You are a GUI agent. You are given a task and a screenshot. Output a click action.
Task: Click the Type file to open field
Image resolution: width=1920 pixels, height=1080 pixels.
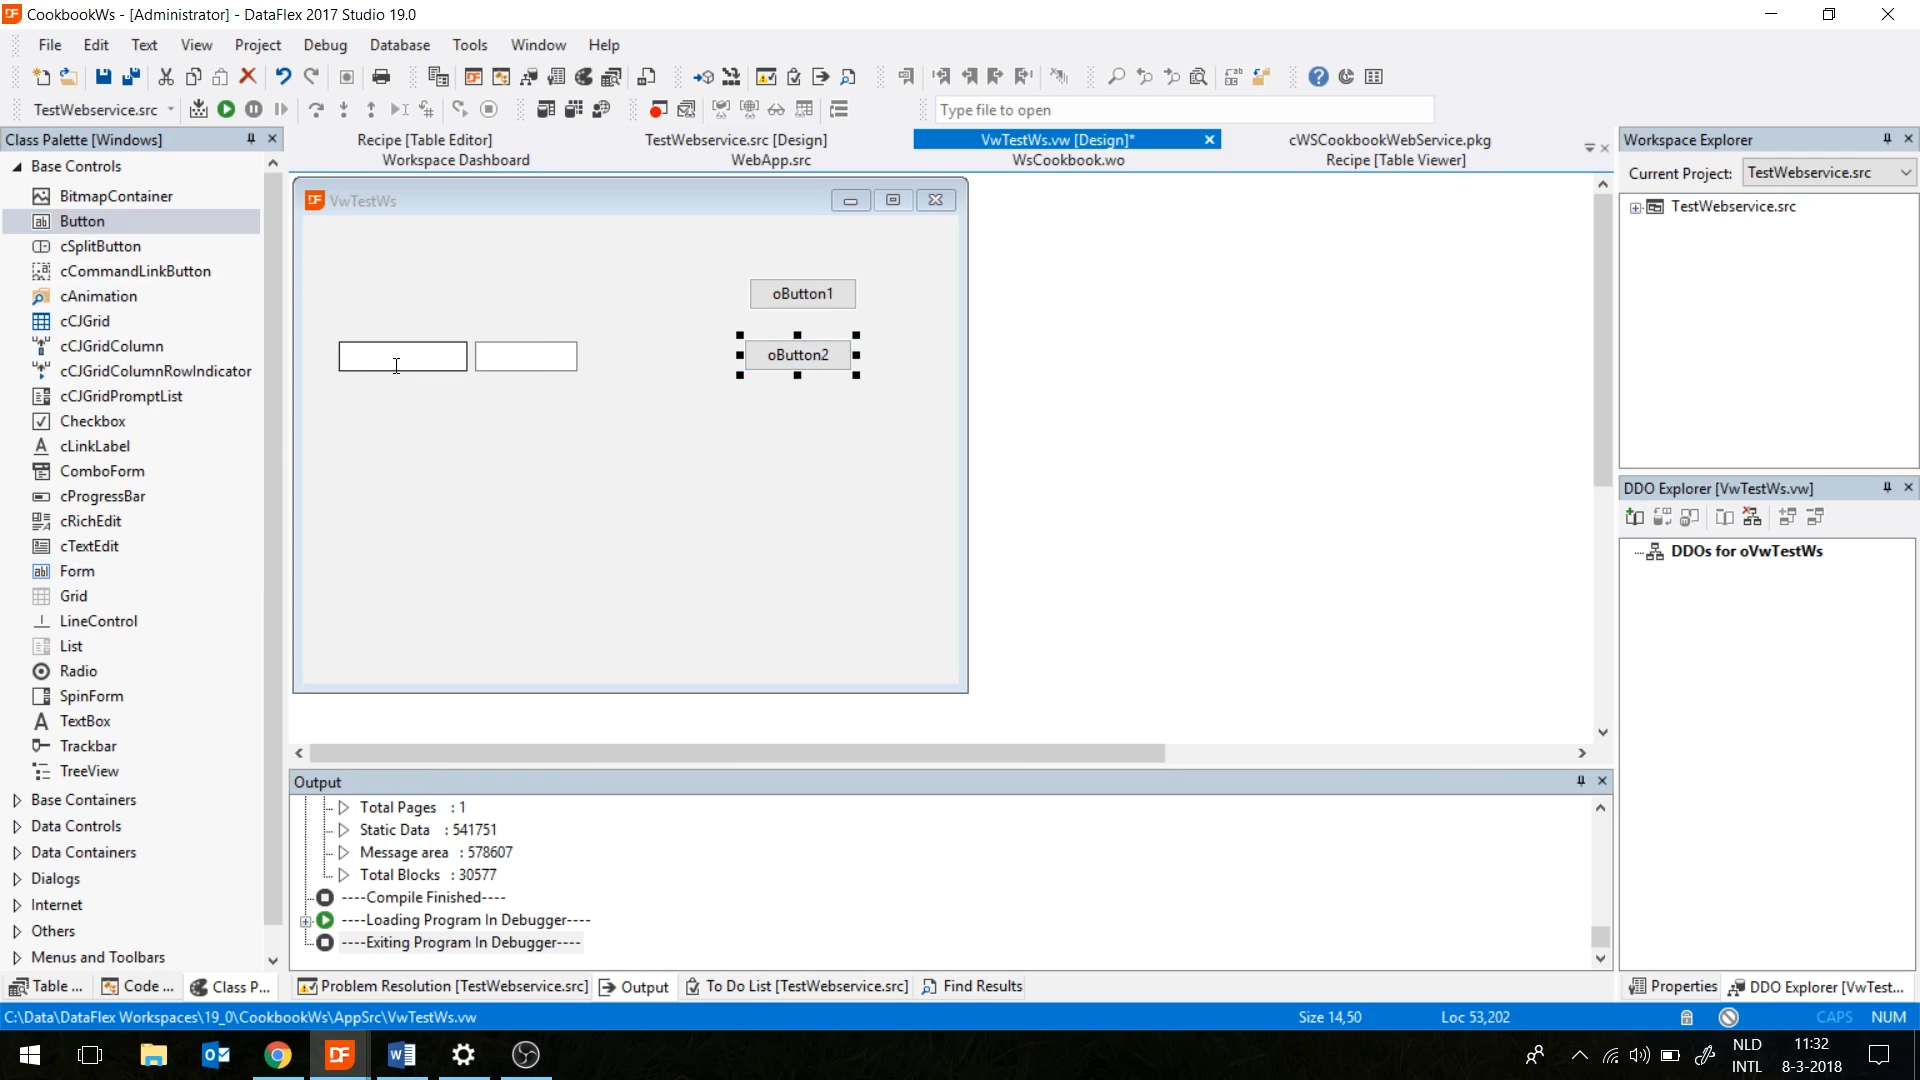click(x=1183, y=110)
